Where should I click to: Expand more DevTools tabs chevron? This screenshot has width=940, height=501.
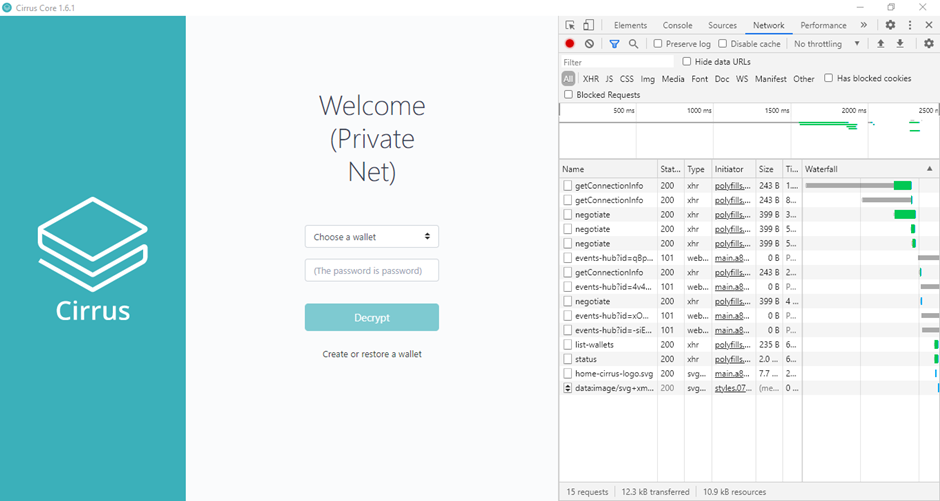pyautogui.click(x=863, y=25)
